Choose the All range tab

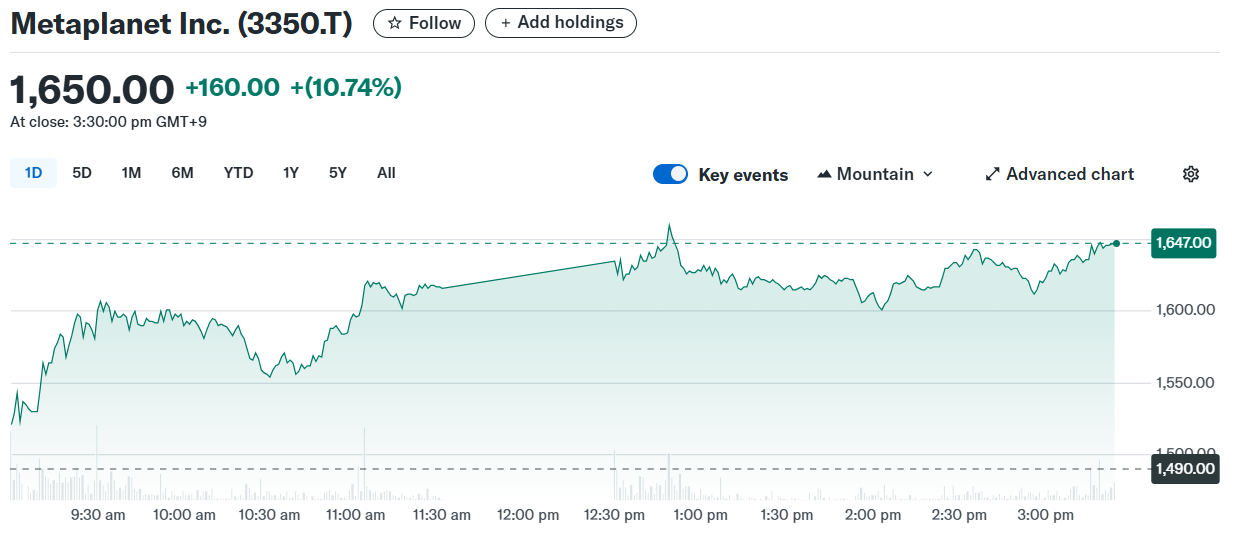[x=386, y=173]
